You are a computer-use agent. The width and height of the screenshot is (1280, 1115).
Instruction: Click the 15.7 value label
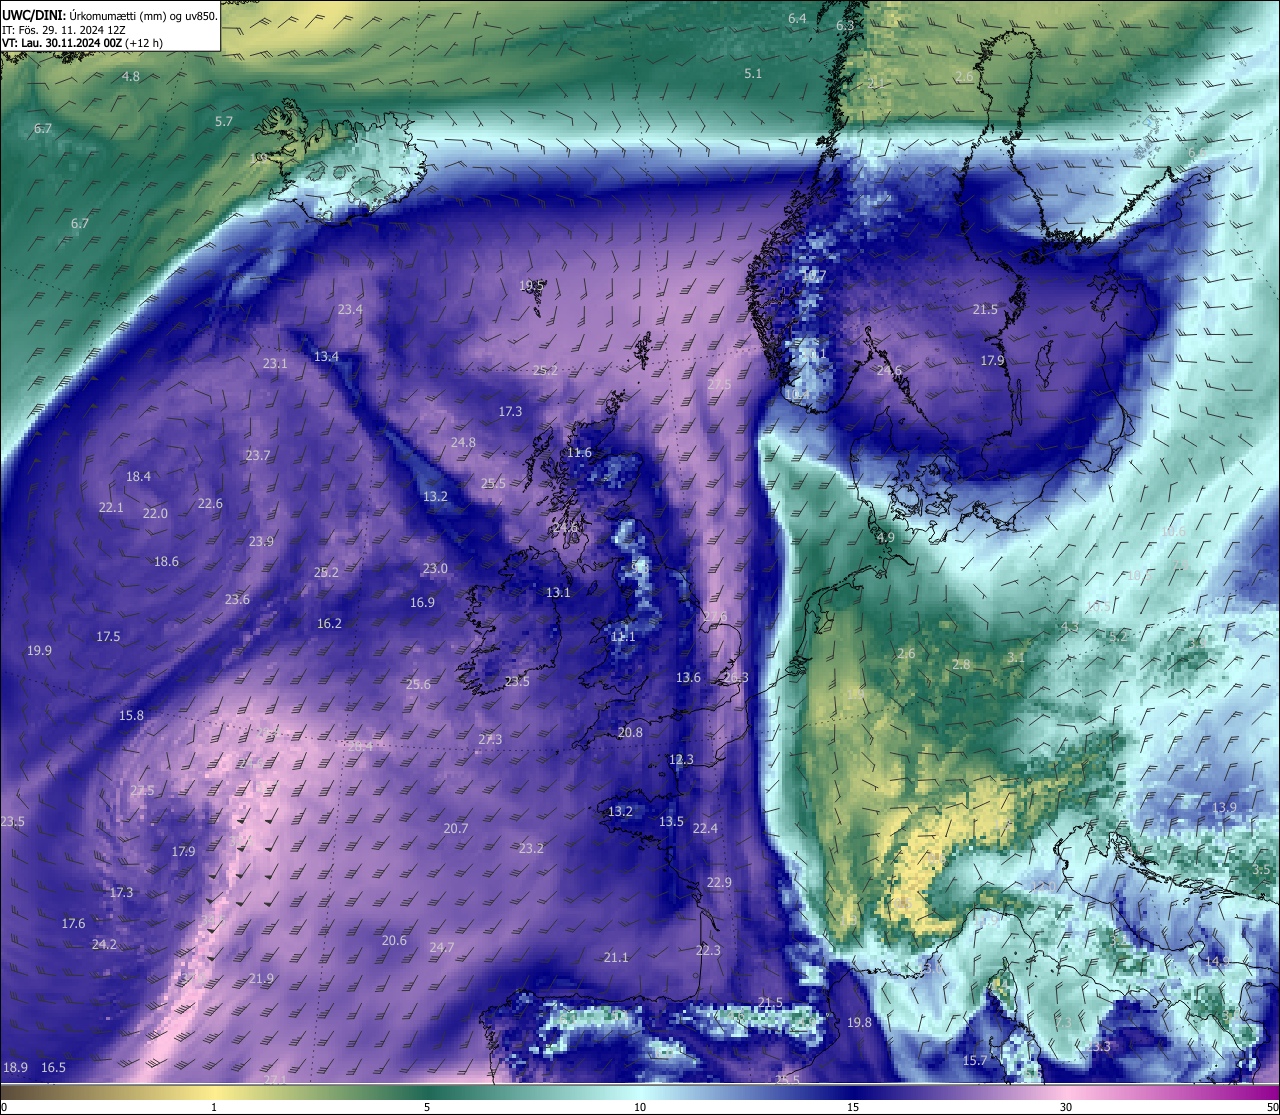pyautogui.click(x=975, y=1061)
